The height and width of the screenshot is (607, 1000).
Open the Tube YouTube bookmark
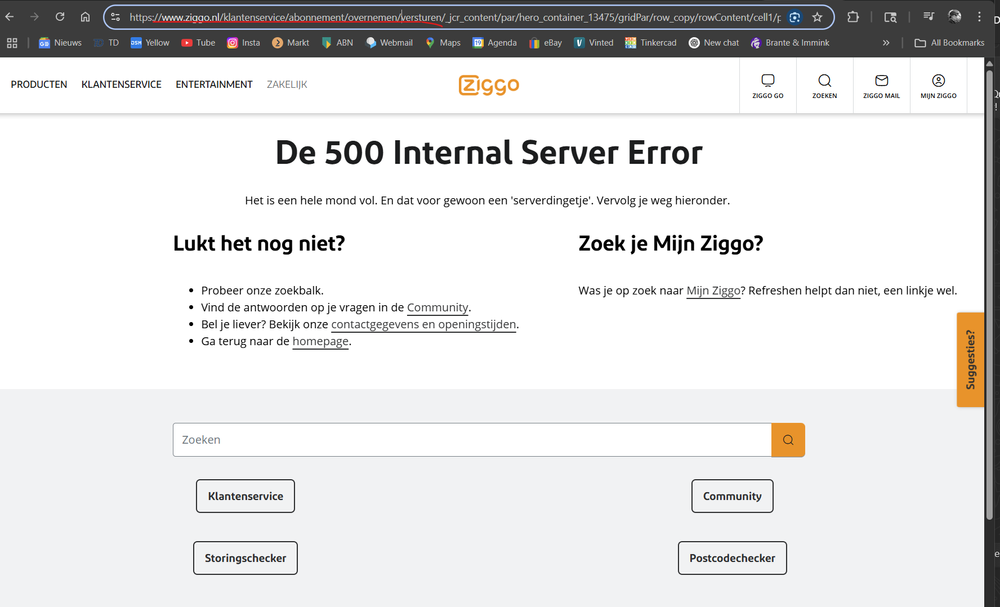point(198,43)
